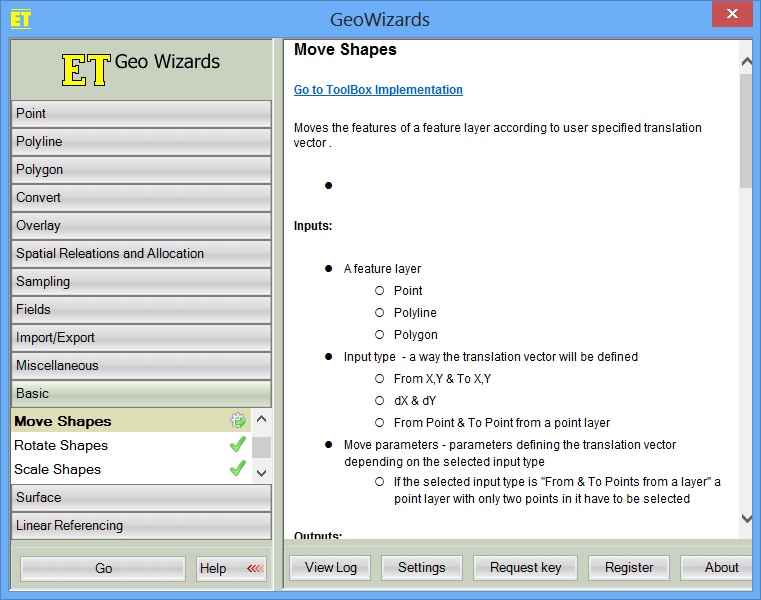761x600 pixels.
Task: Select Scale Shapes in the function list
Action: 131,469
